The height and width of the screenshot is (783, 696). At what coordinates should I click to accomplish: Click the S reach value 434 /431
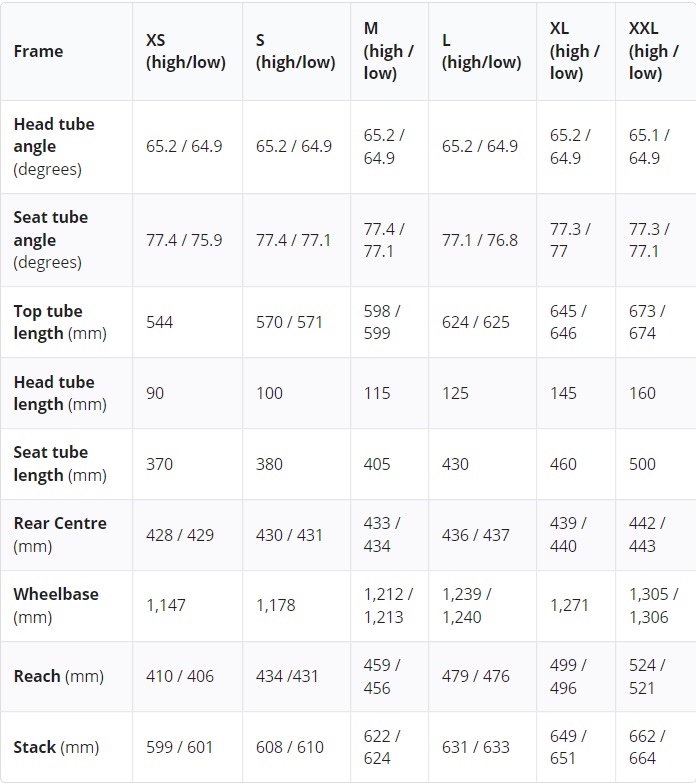click(x=287, y=676)
